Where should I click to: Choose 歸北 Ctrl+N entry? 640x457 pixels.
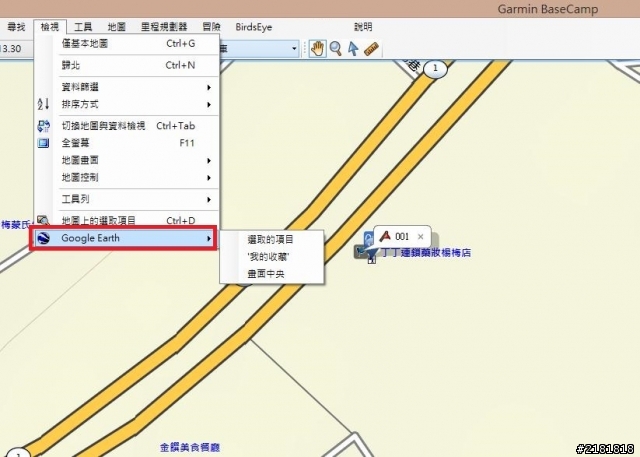(x=127, y=65)
